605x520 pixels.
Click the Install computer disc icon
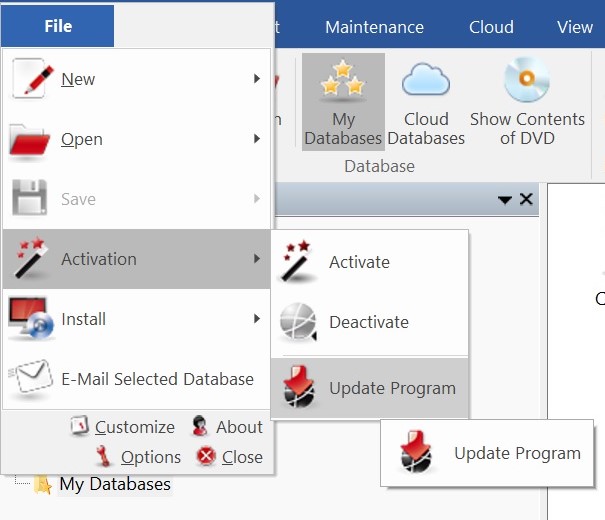pyautogui.click(x=31, y=319)
